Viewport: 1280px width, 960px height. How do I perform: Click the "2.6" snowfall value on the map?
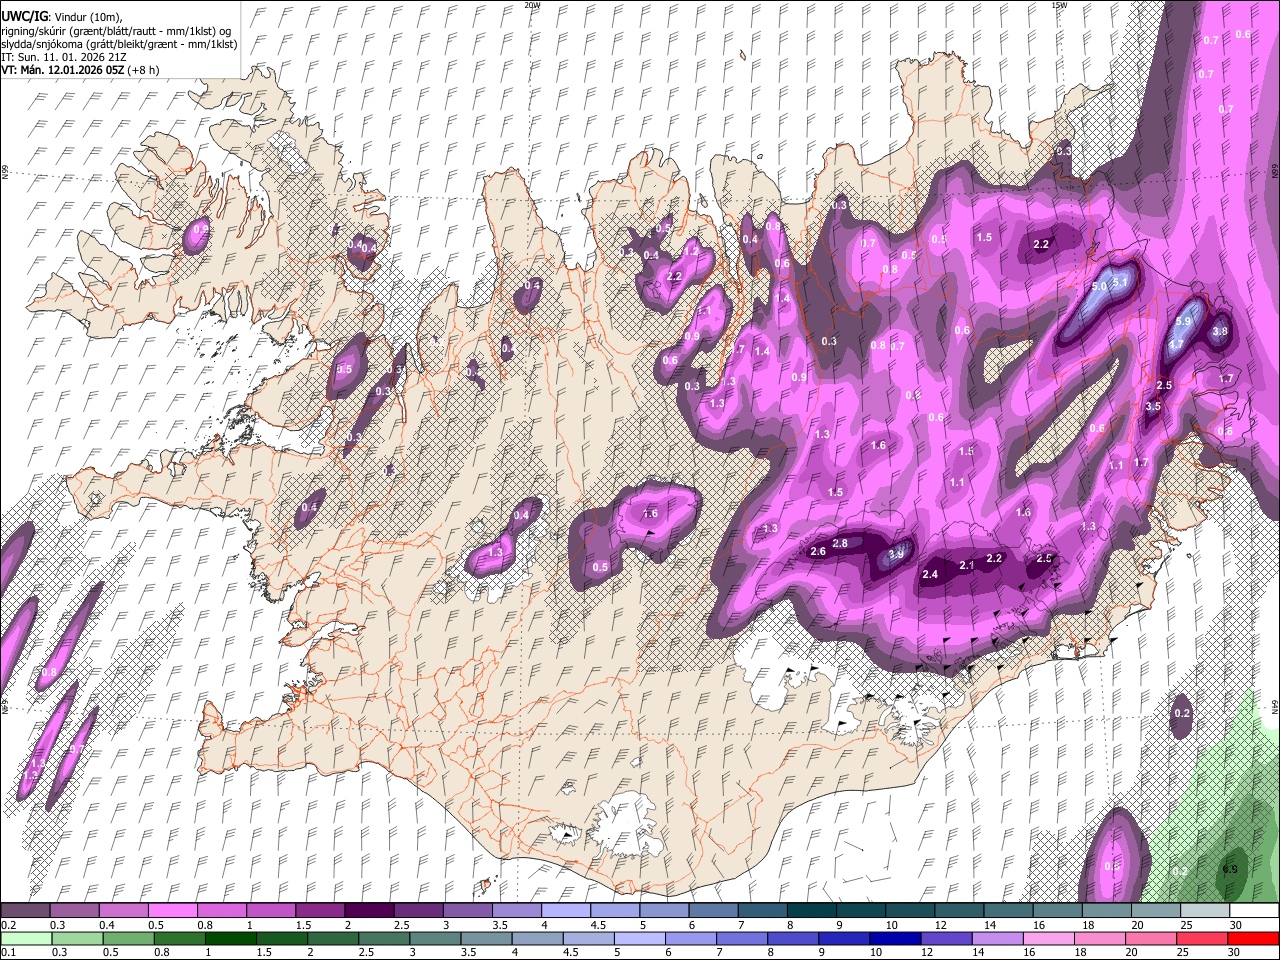tap(818, 552)
